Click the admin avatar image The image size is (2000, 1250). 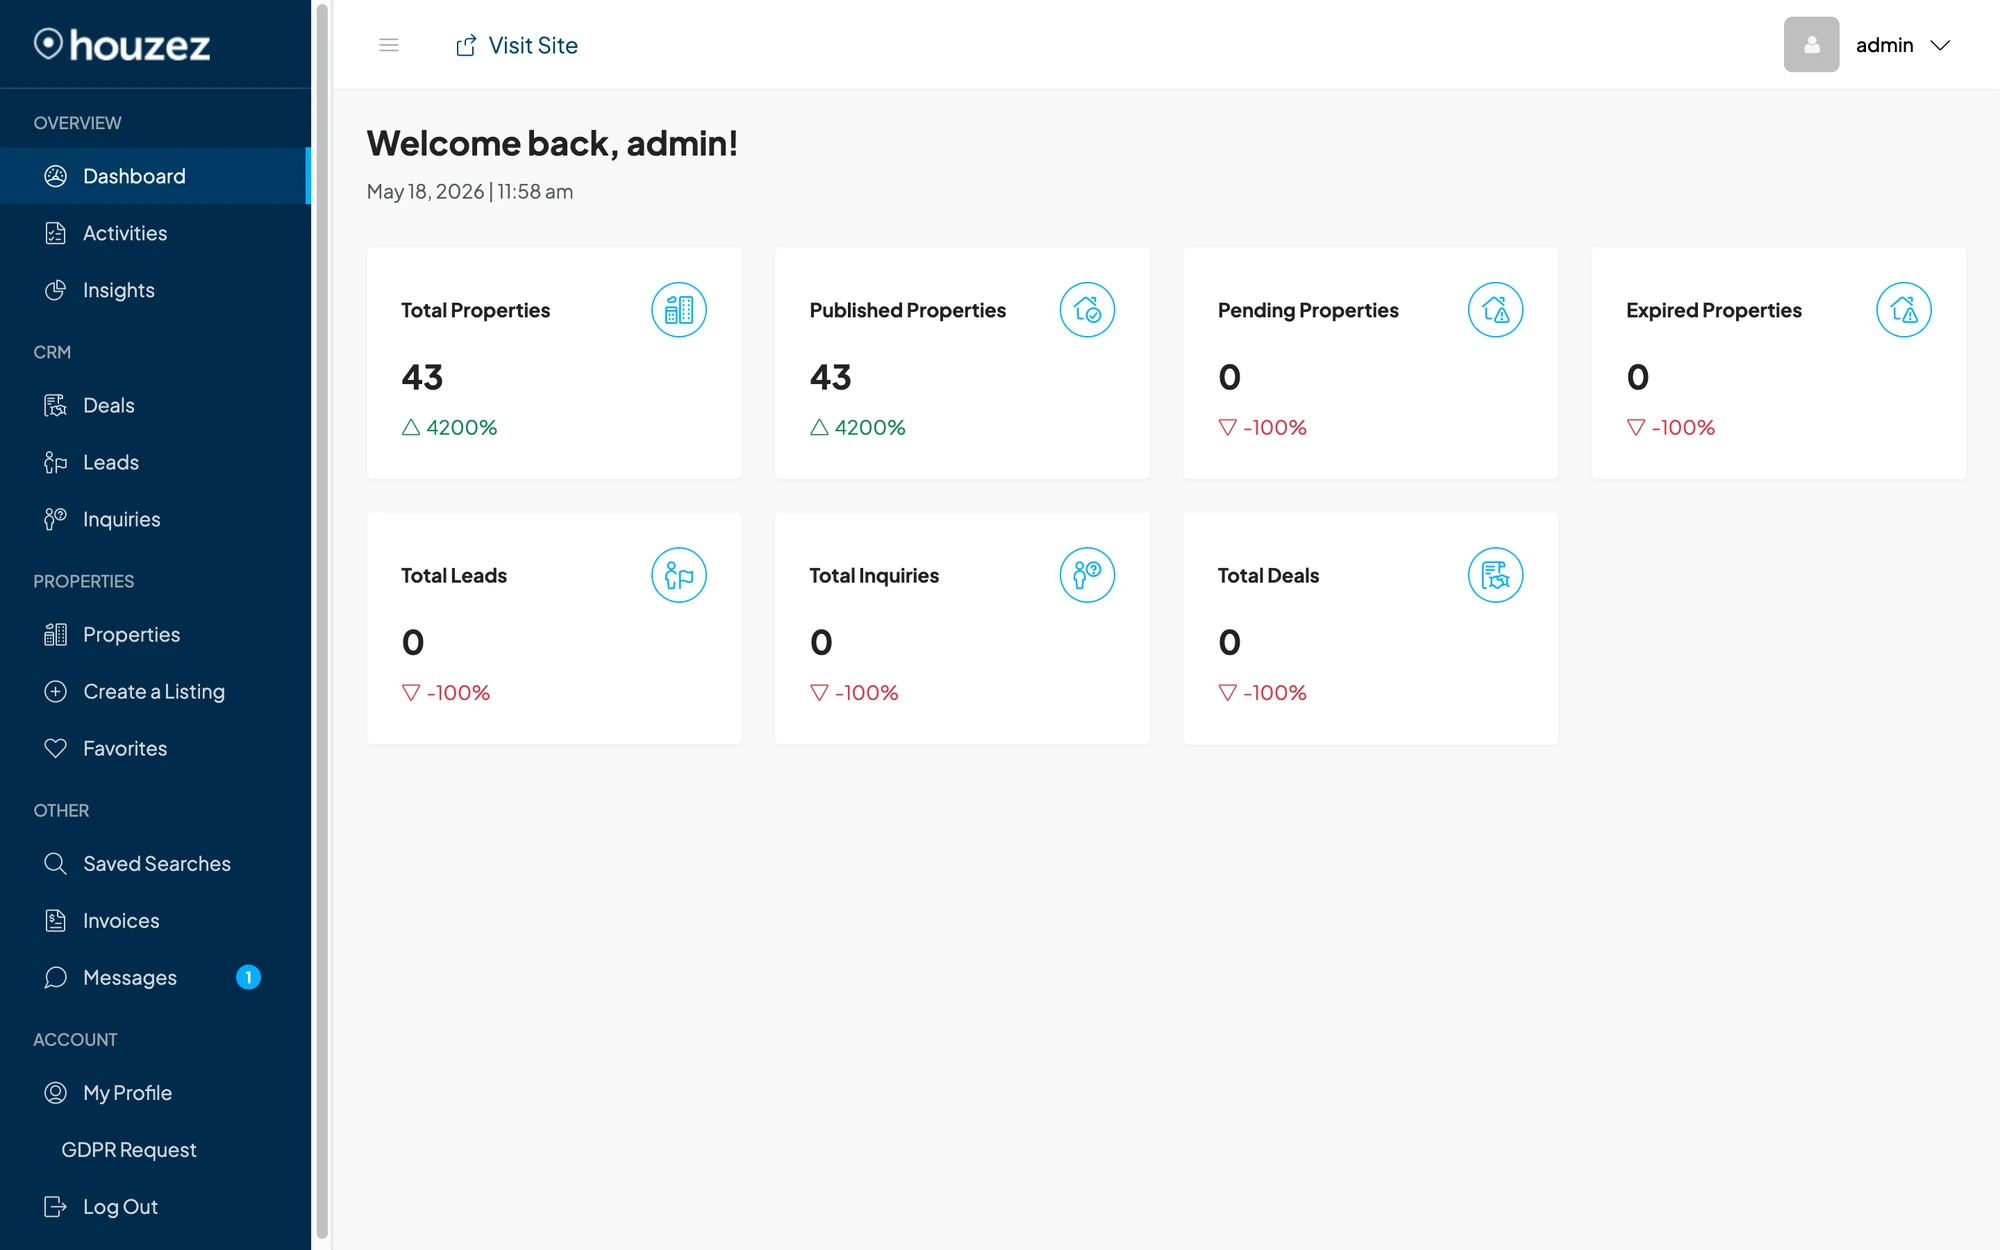point(1811,45)
